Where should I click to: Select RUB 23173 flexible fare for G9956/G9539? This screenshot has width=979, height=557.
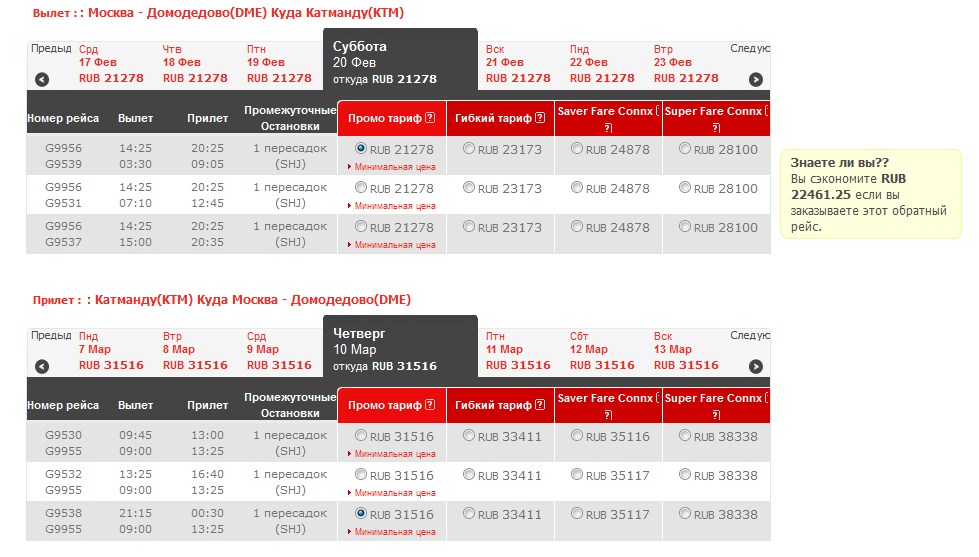coord(470,149)
